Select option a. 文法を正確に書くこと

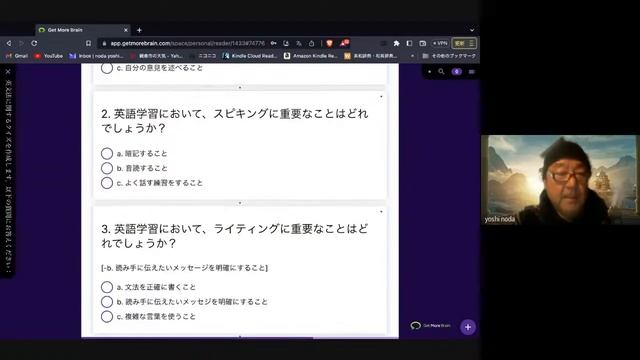(107, 287)
